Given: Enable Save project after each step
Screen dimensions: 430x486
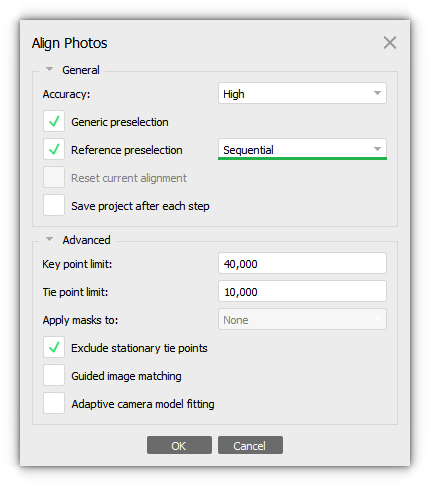Looking at the screenshot, I should click(54, 205).
